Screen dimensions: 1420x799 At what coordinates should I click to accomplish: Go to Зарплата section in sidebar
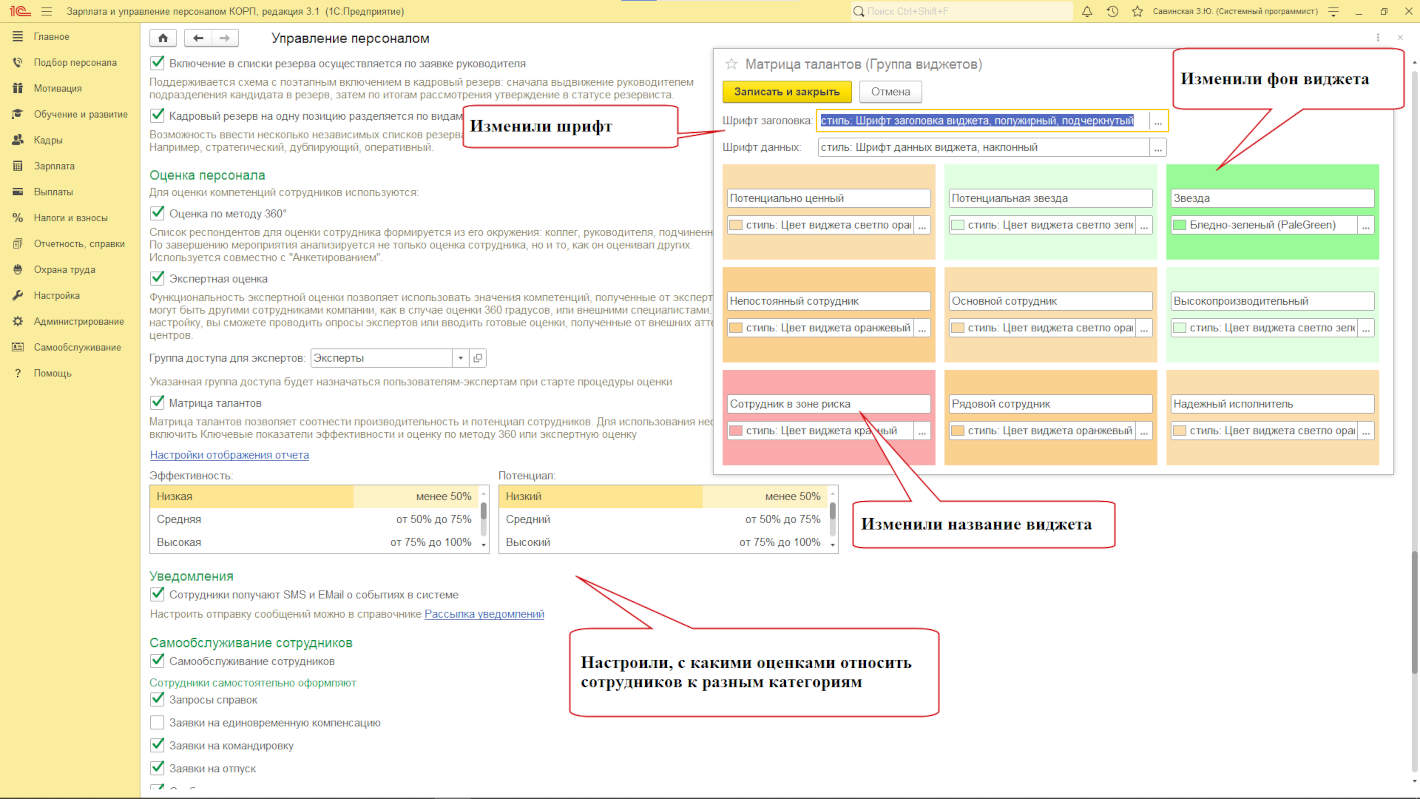click(54, 166)
